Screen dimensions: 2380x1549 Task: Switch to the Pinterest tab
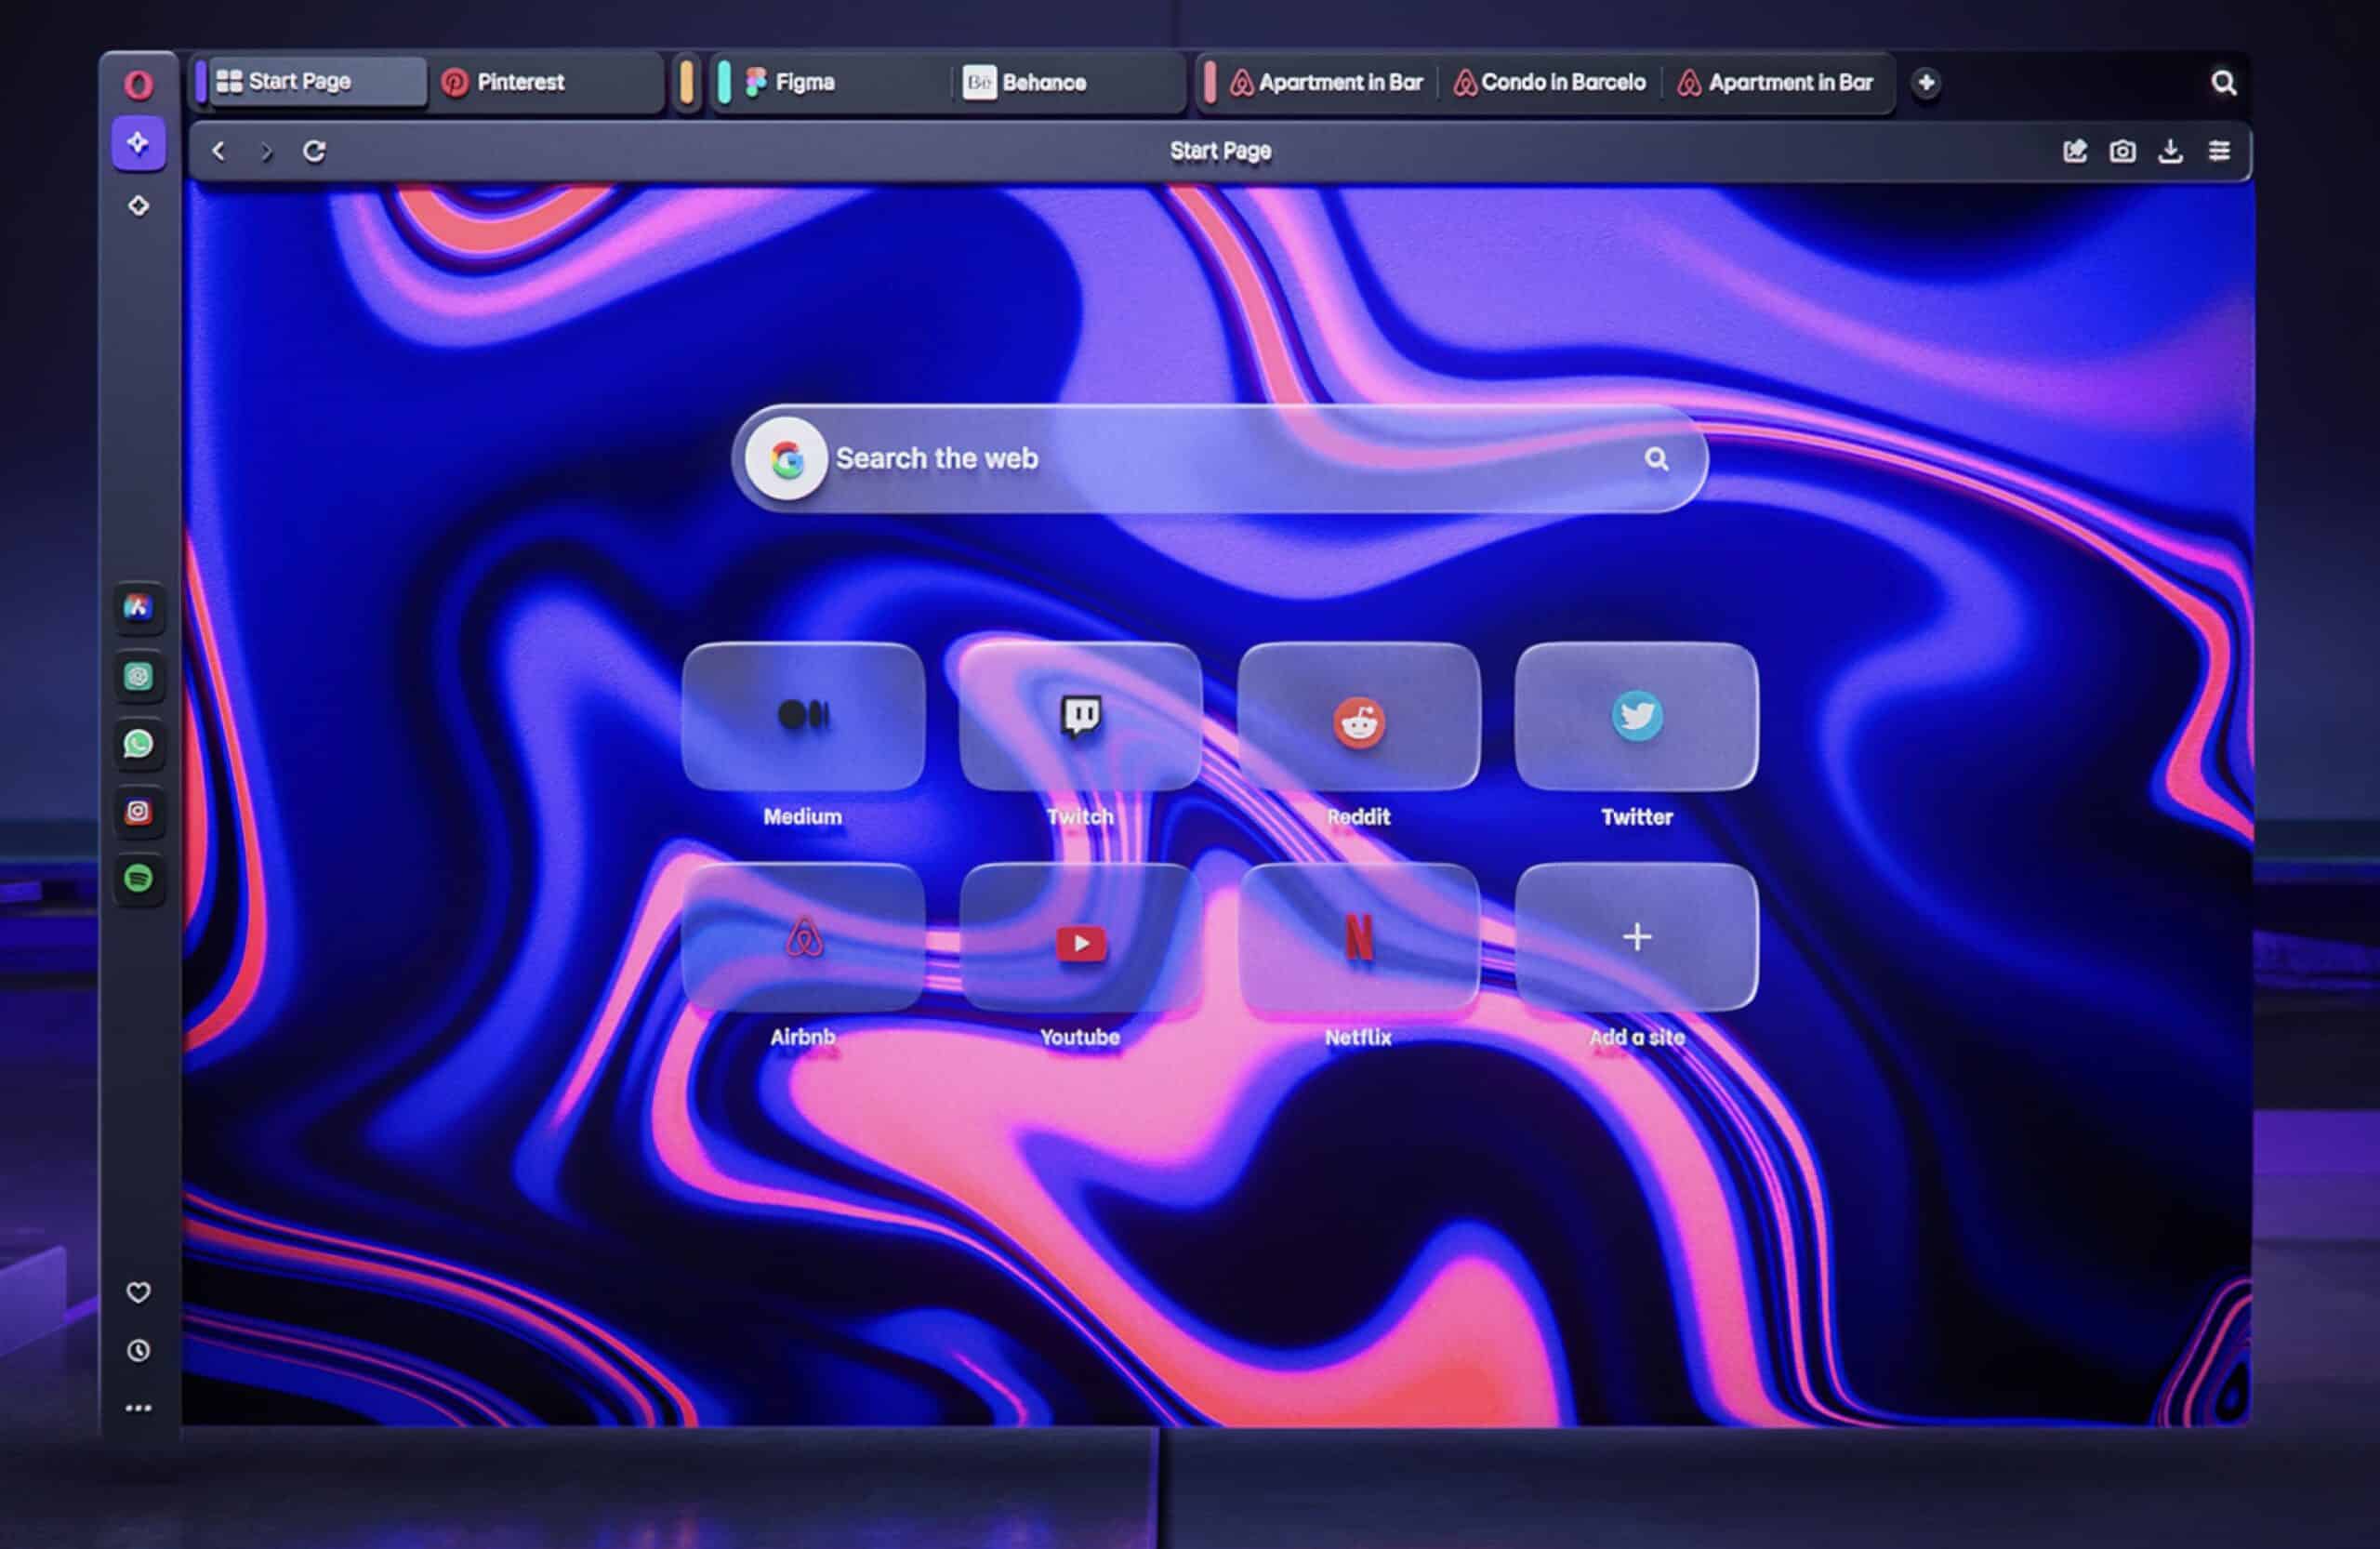[520, 82]
